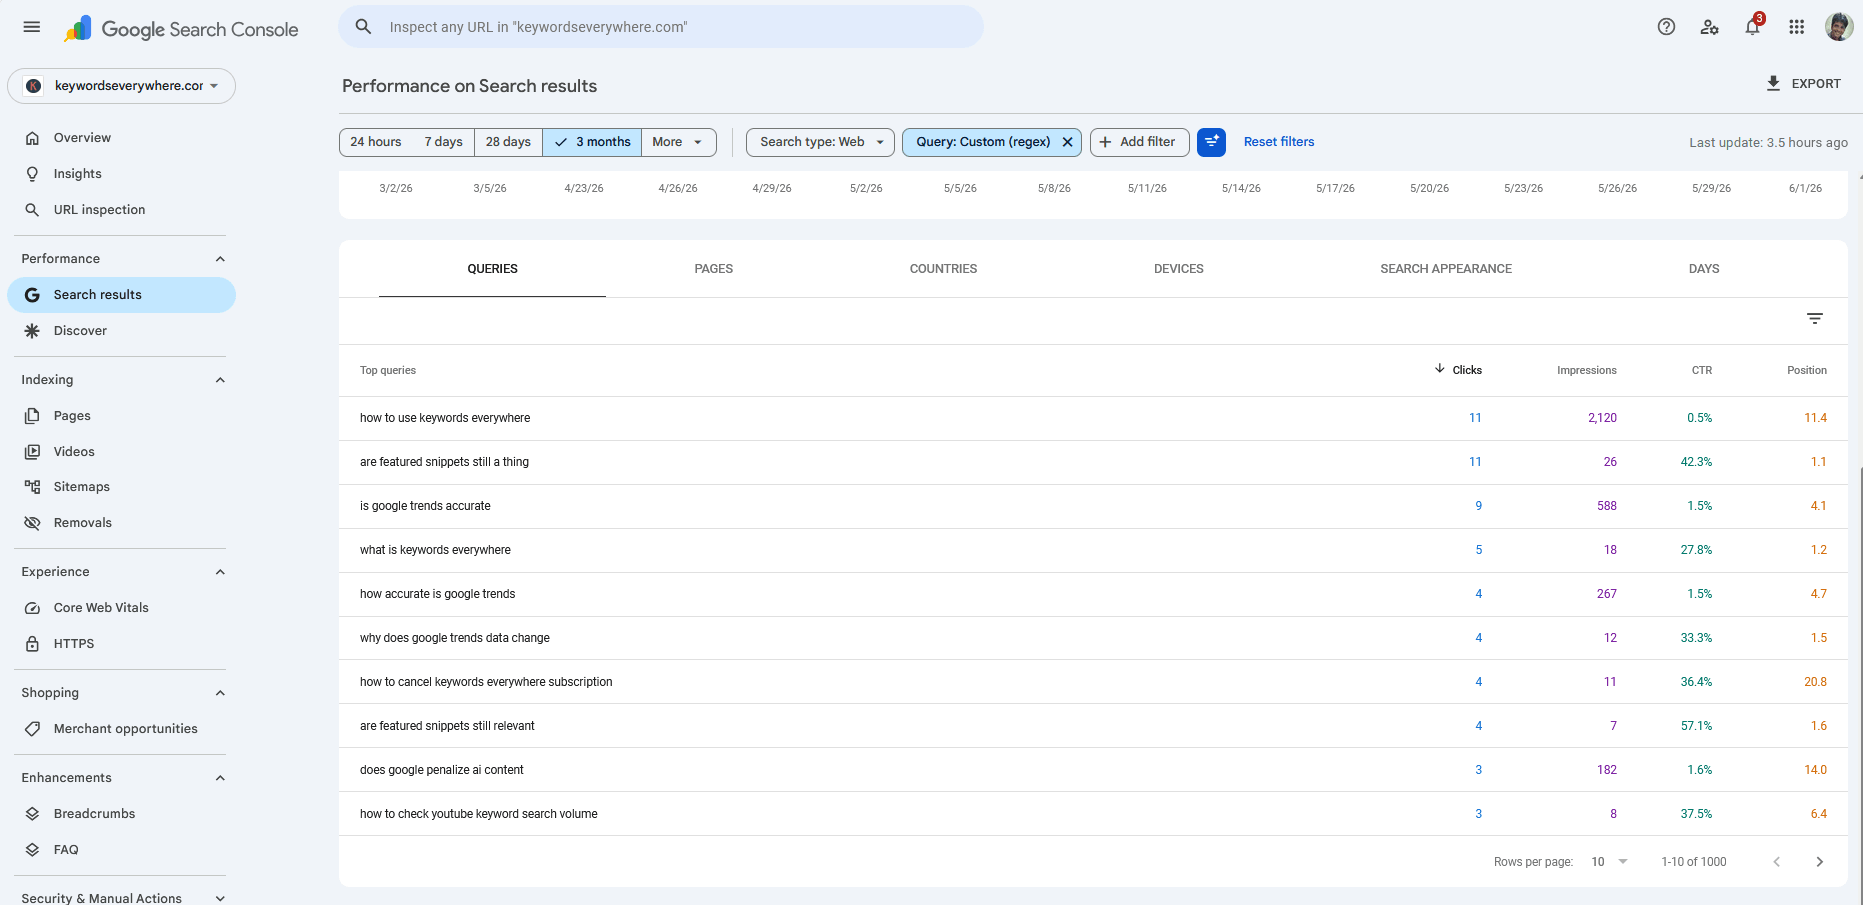Click the search magnifier icon in URL bar

[x=364, y=27]
